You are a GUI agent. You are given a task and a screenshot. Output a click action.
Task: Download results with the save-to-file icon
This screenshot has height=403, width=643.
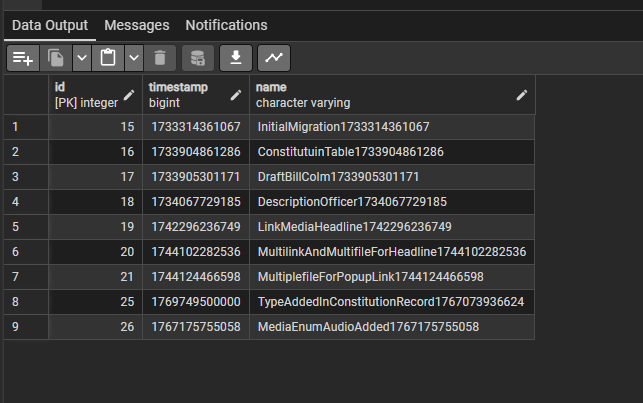[x=236, y=58]
